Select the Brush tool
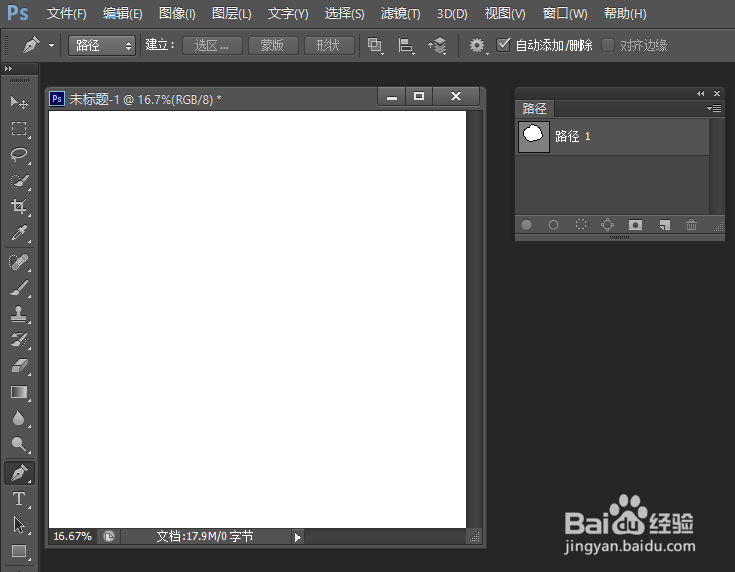The width and height of the screenshot is (735, 572). [x=19, y=287]
